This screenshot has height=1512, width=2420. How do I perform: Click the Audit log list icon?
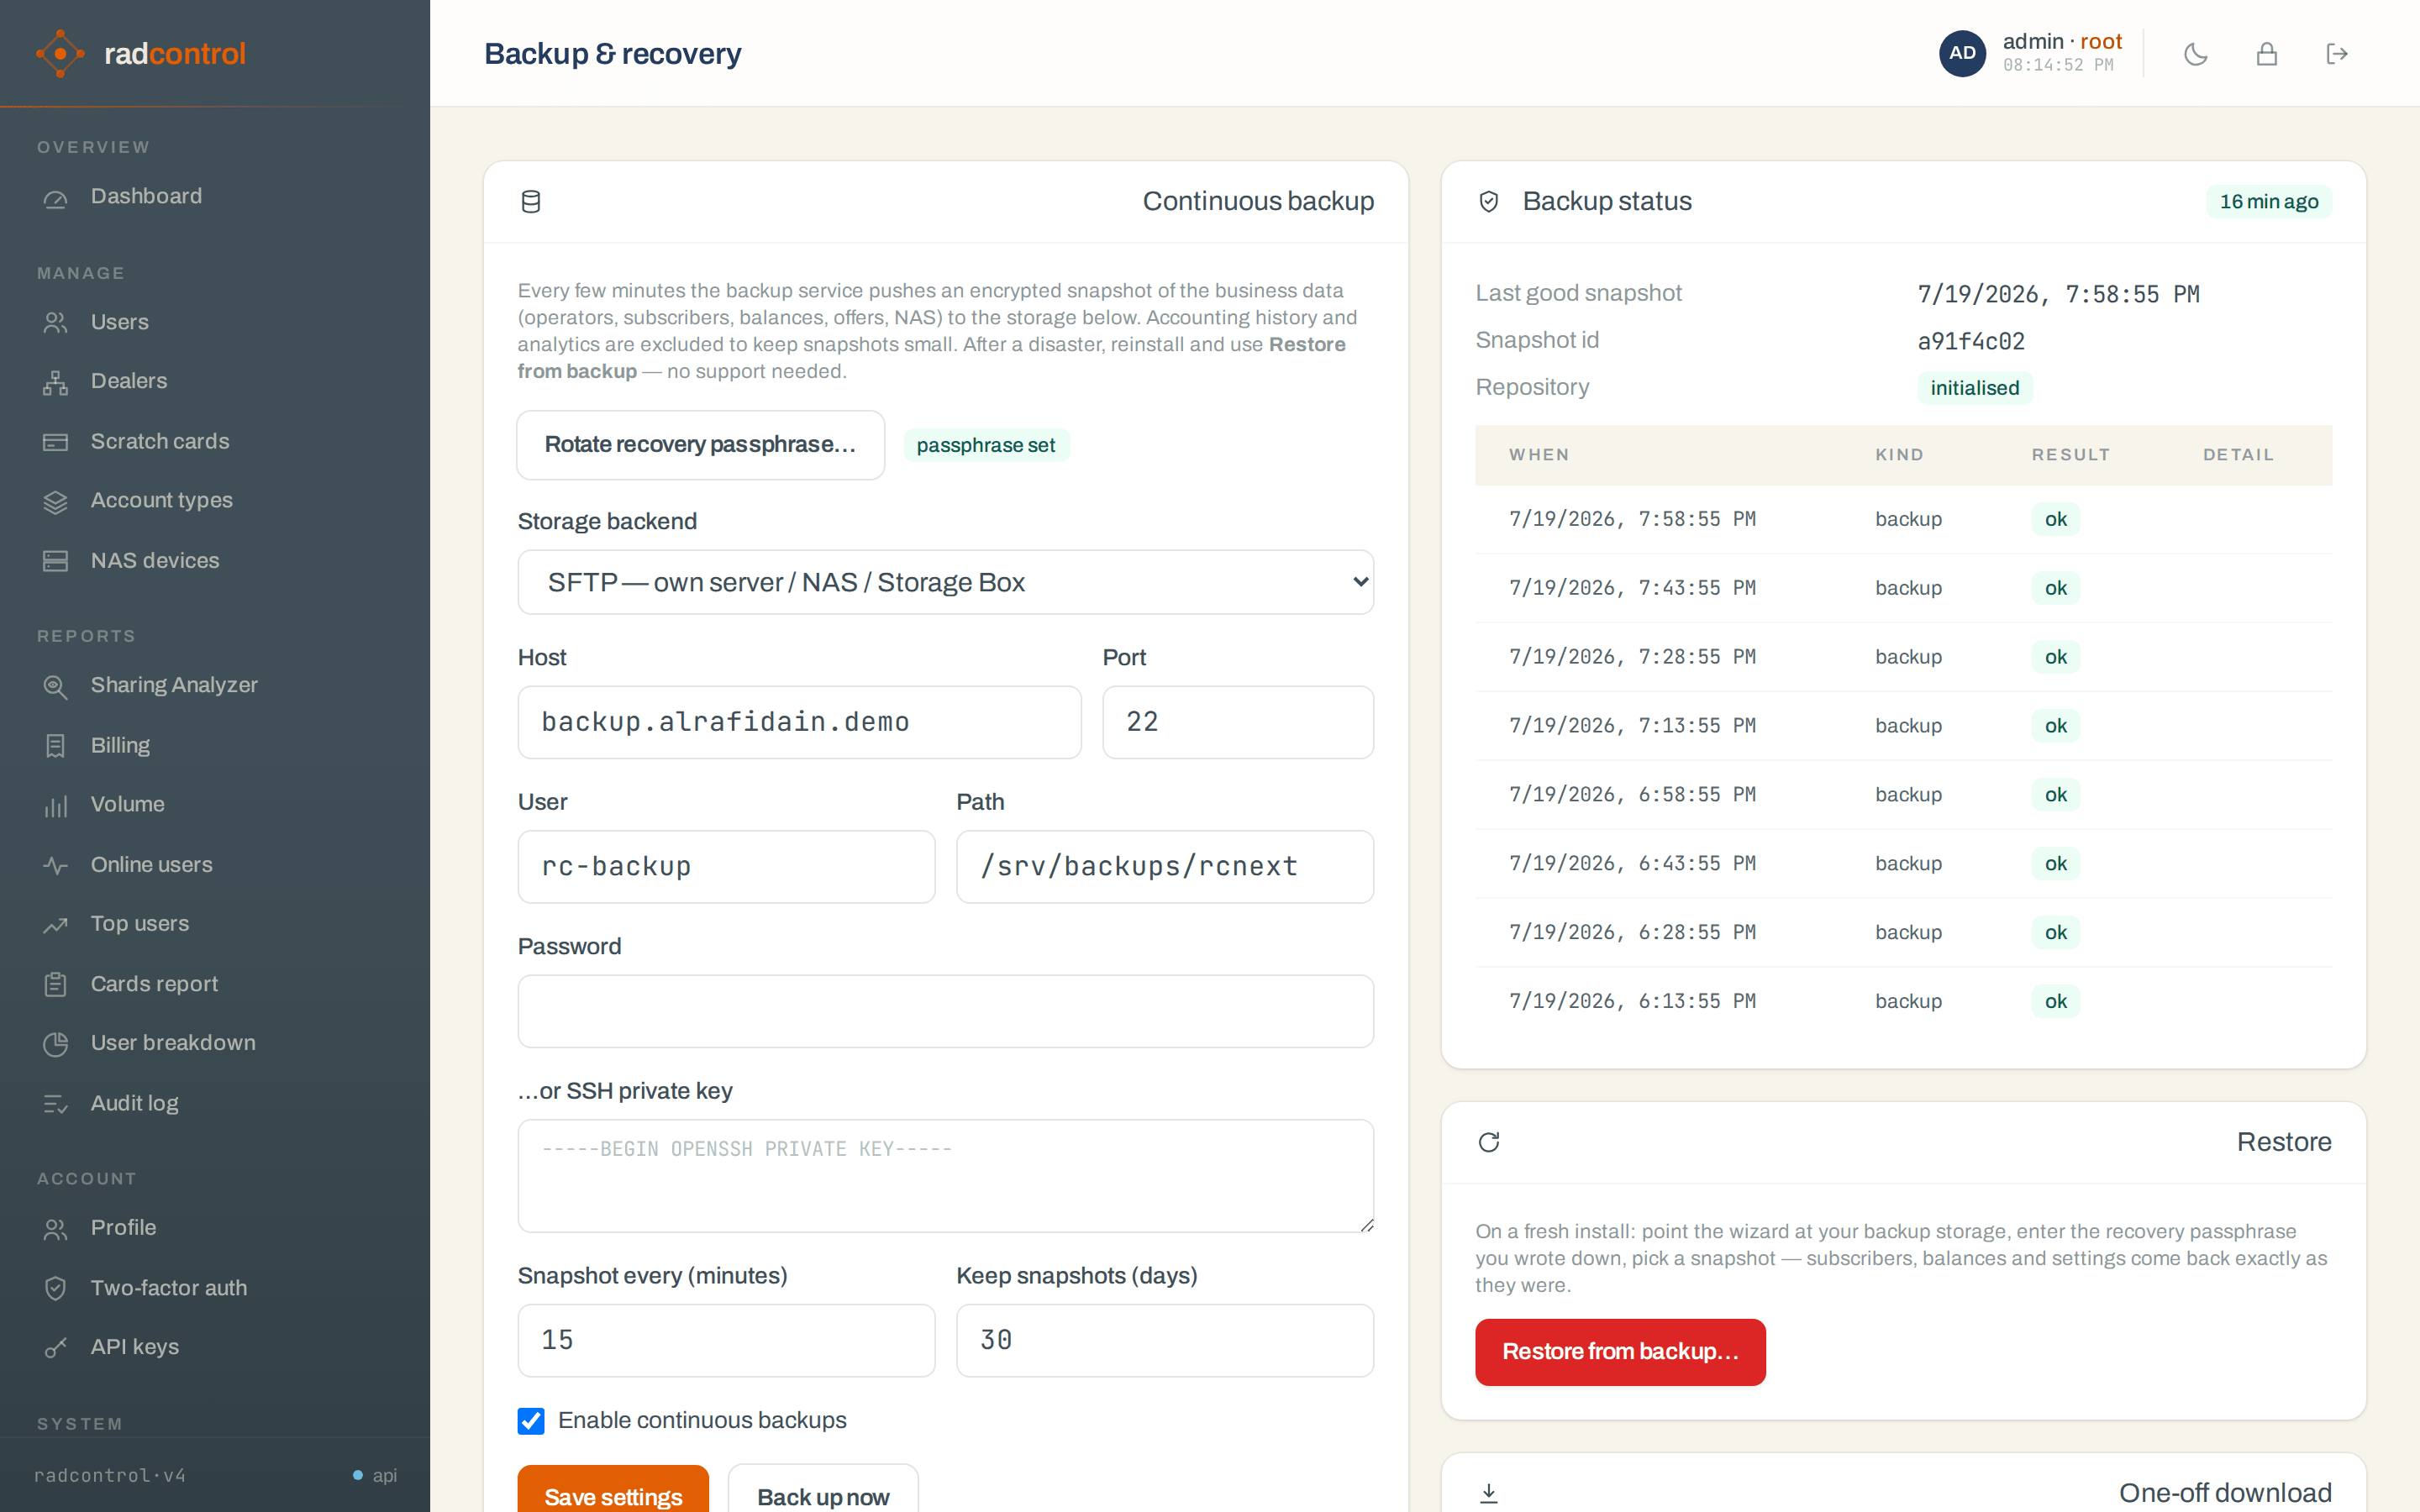[x=56, y=1103]
